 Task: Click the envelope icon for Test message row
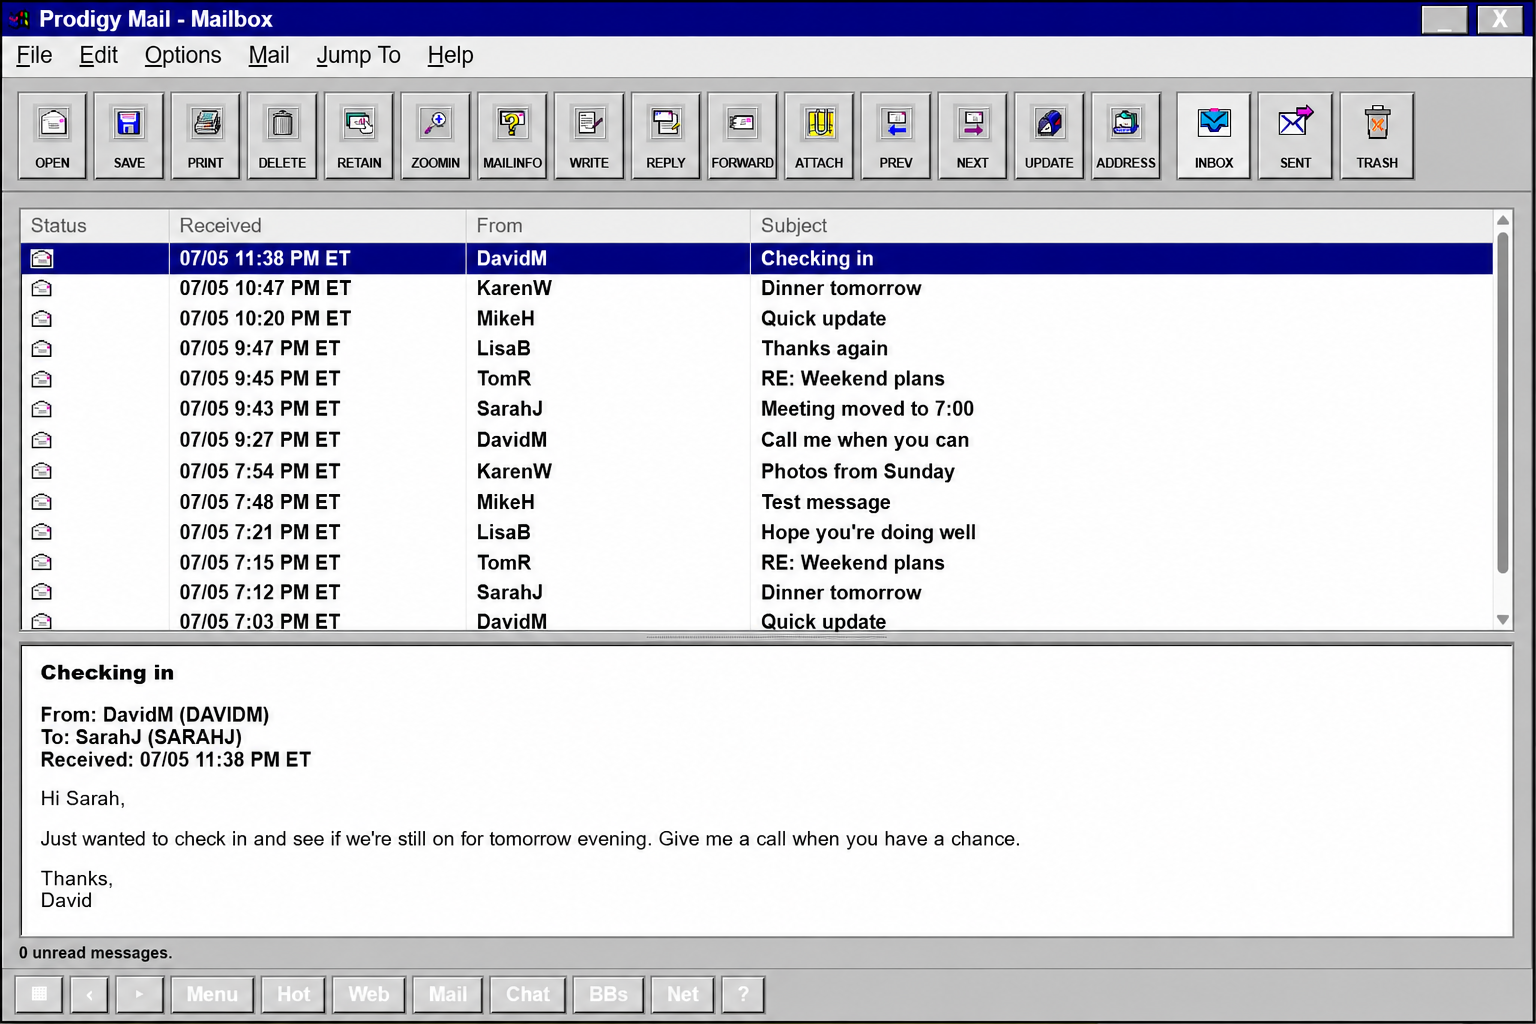(x=42, y=502)
